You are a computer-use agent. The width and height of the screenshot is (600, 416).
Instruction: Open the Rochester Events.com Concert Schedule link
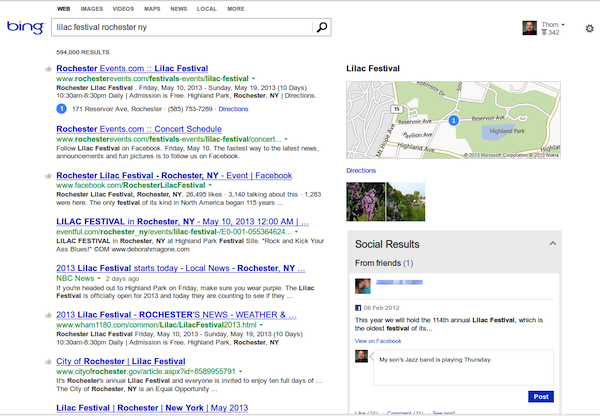[139, 129]
